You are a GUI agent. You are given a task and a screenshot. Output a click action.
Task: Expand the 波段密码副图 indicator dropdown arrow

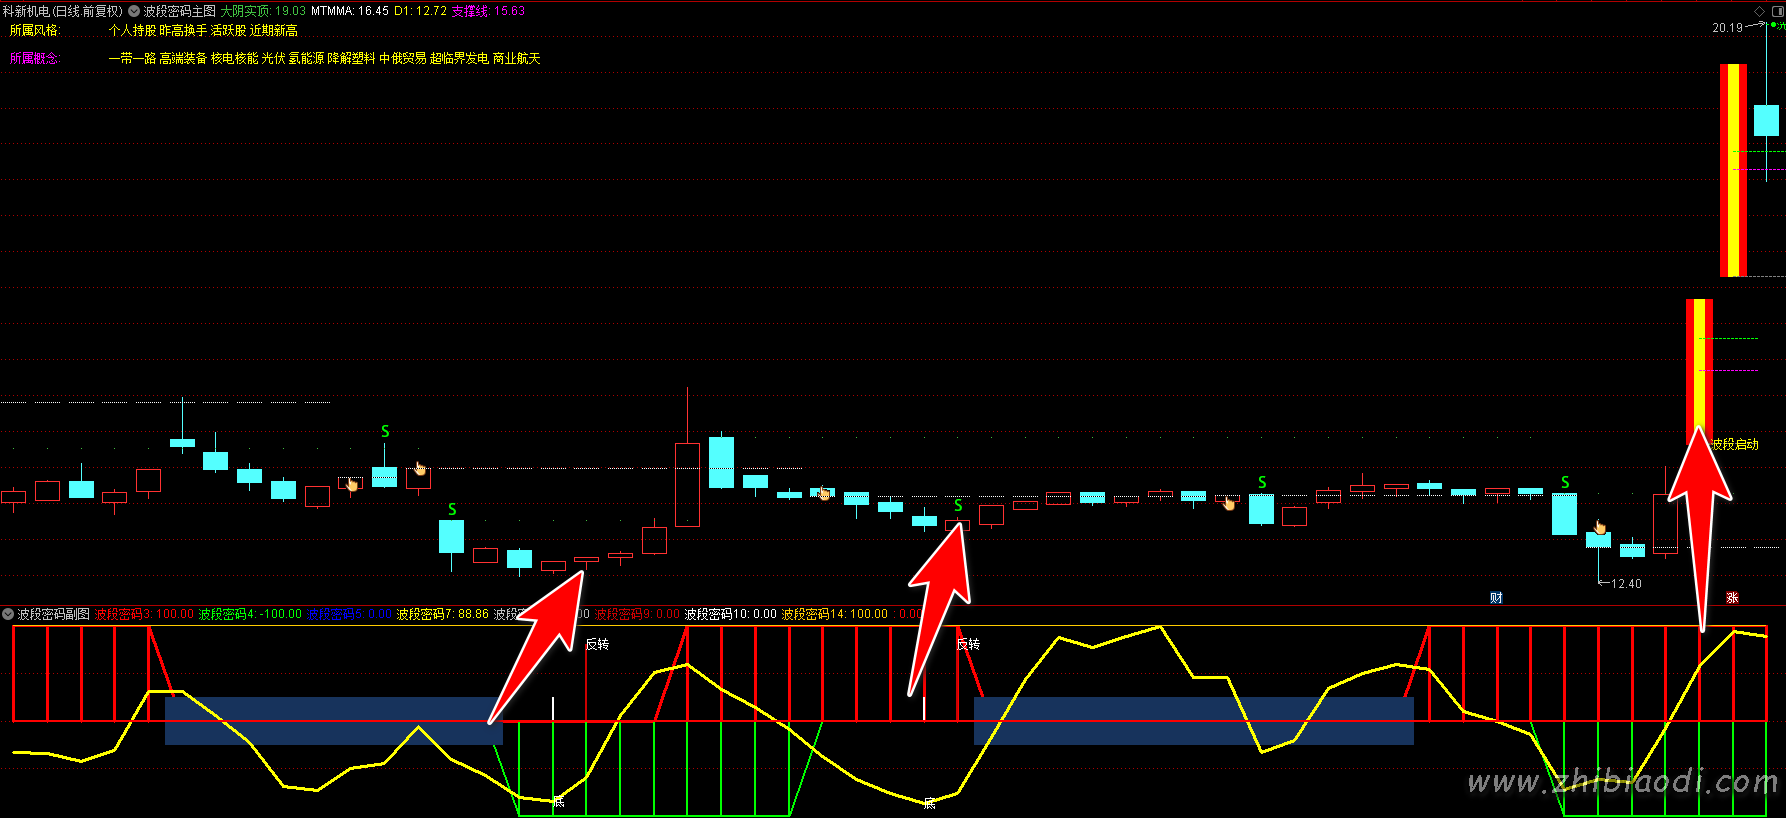(x=8, y=614)
